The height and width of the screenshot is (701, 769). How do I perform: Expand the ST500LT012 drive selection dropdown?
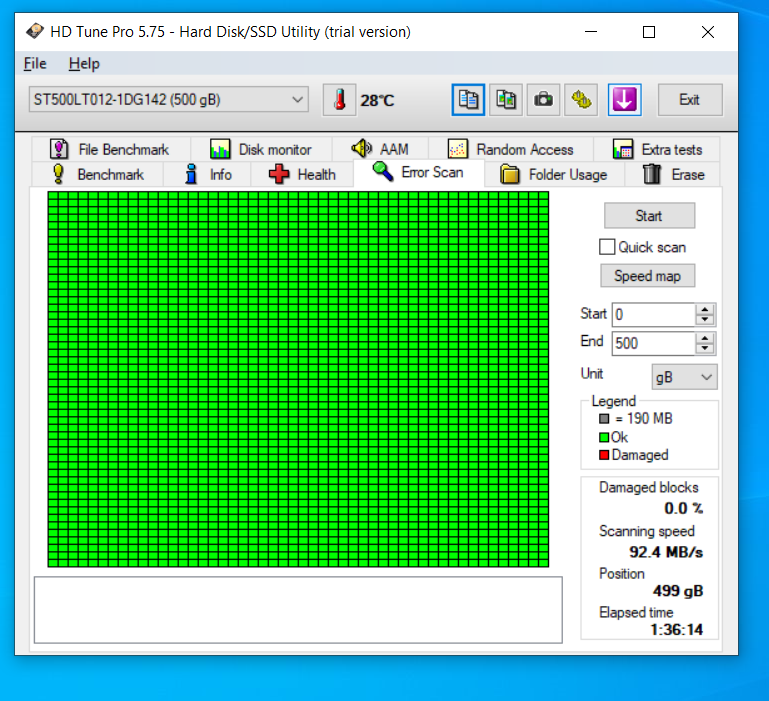point(297,100)
